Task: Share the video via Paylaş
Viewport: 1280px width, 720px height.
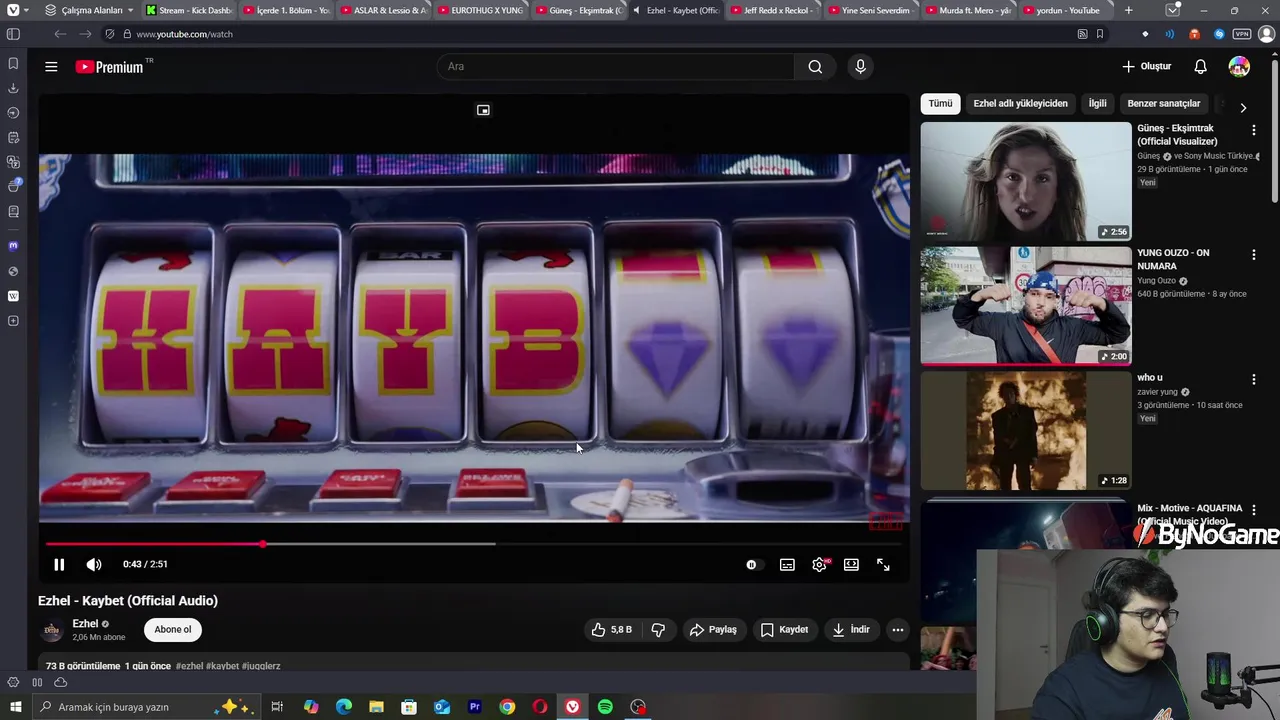Action: 713,630
